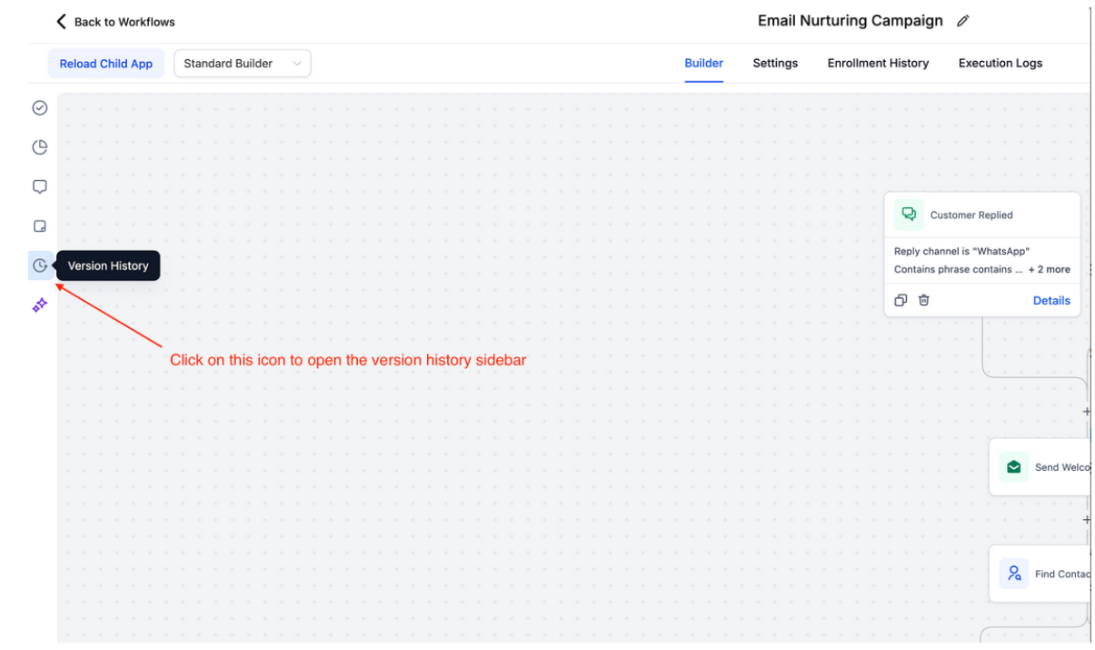Duplicate the Customer Replied trigger
The image size is (1095, 650).
pos(900,300)
